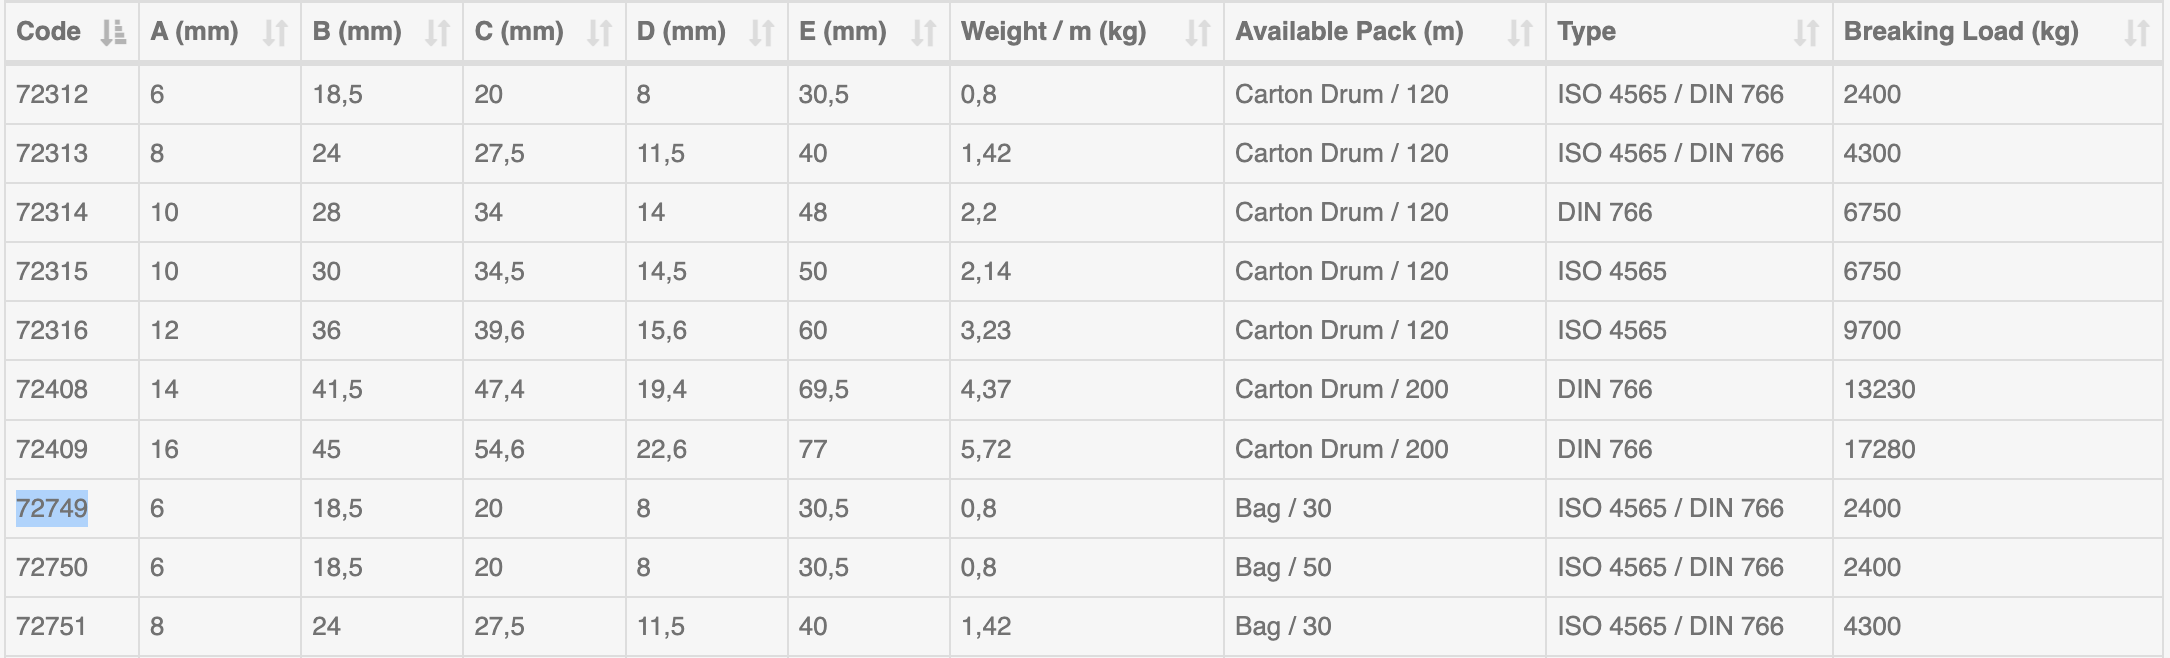This screenshot has width=2170, height=658.
Task: Click the Code column header label
Action: (x=48, y=32)
